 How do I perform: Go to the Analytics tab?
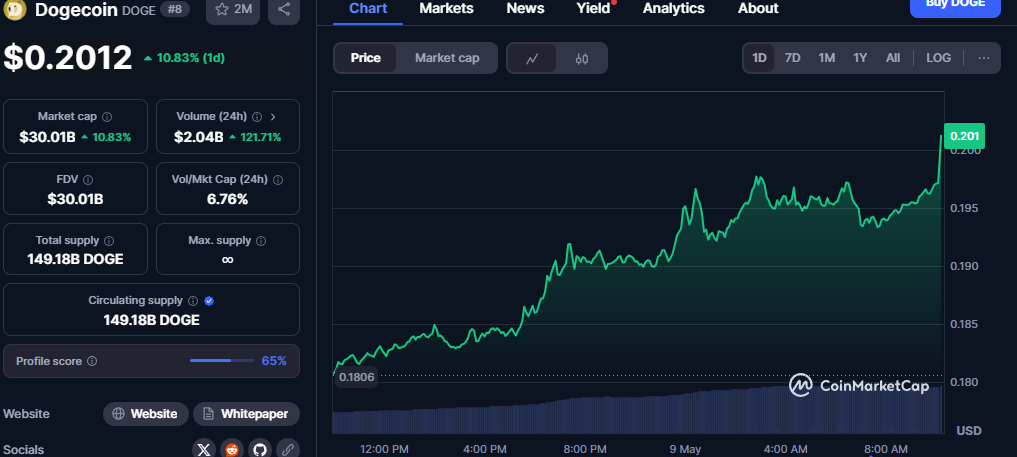pyautogui.click(x=673, y=8)
